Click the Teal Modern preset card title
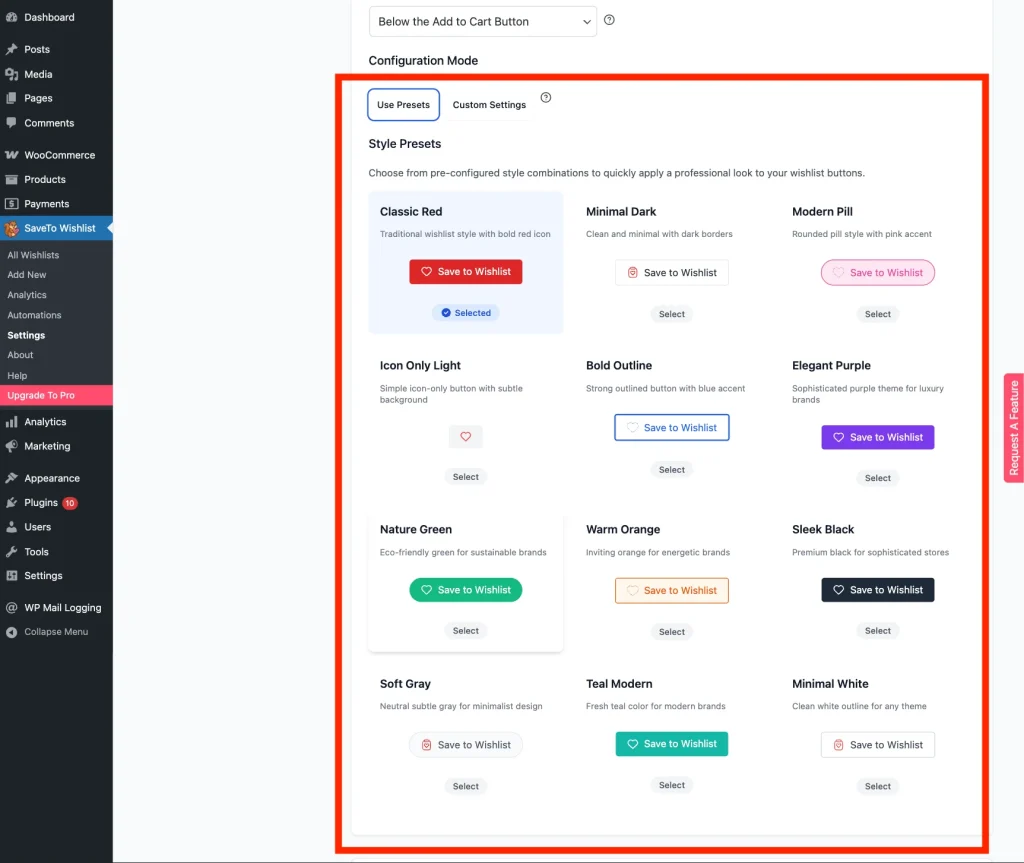1024x863 pixels. pos(619,684)
